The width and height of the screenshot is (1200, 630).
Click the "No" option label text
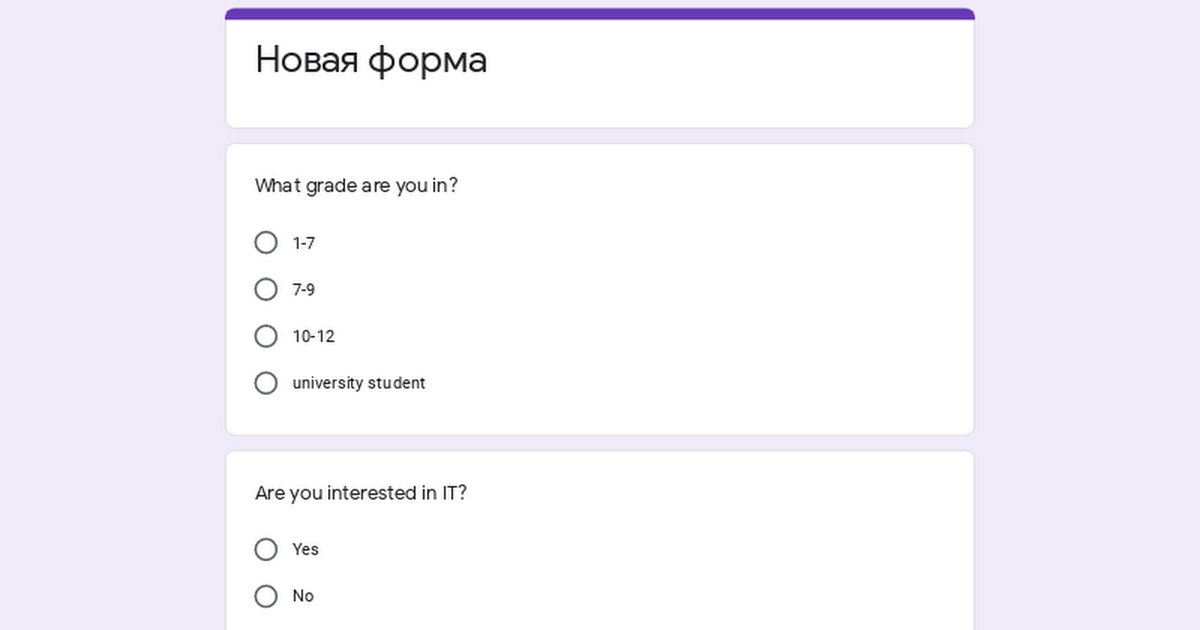click(303, 596)
